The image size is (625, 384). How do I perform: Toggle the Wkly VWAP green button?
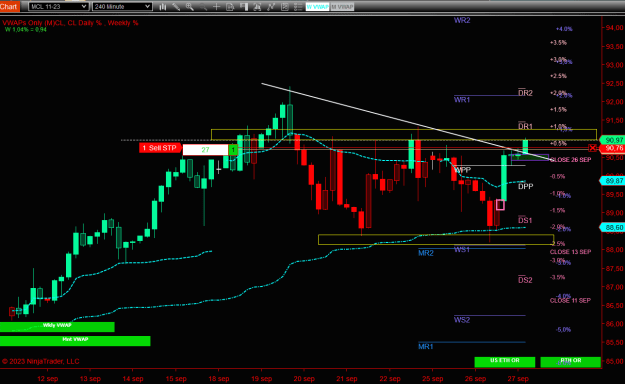57,327
